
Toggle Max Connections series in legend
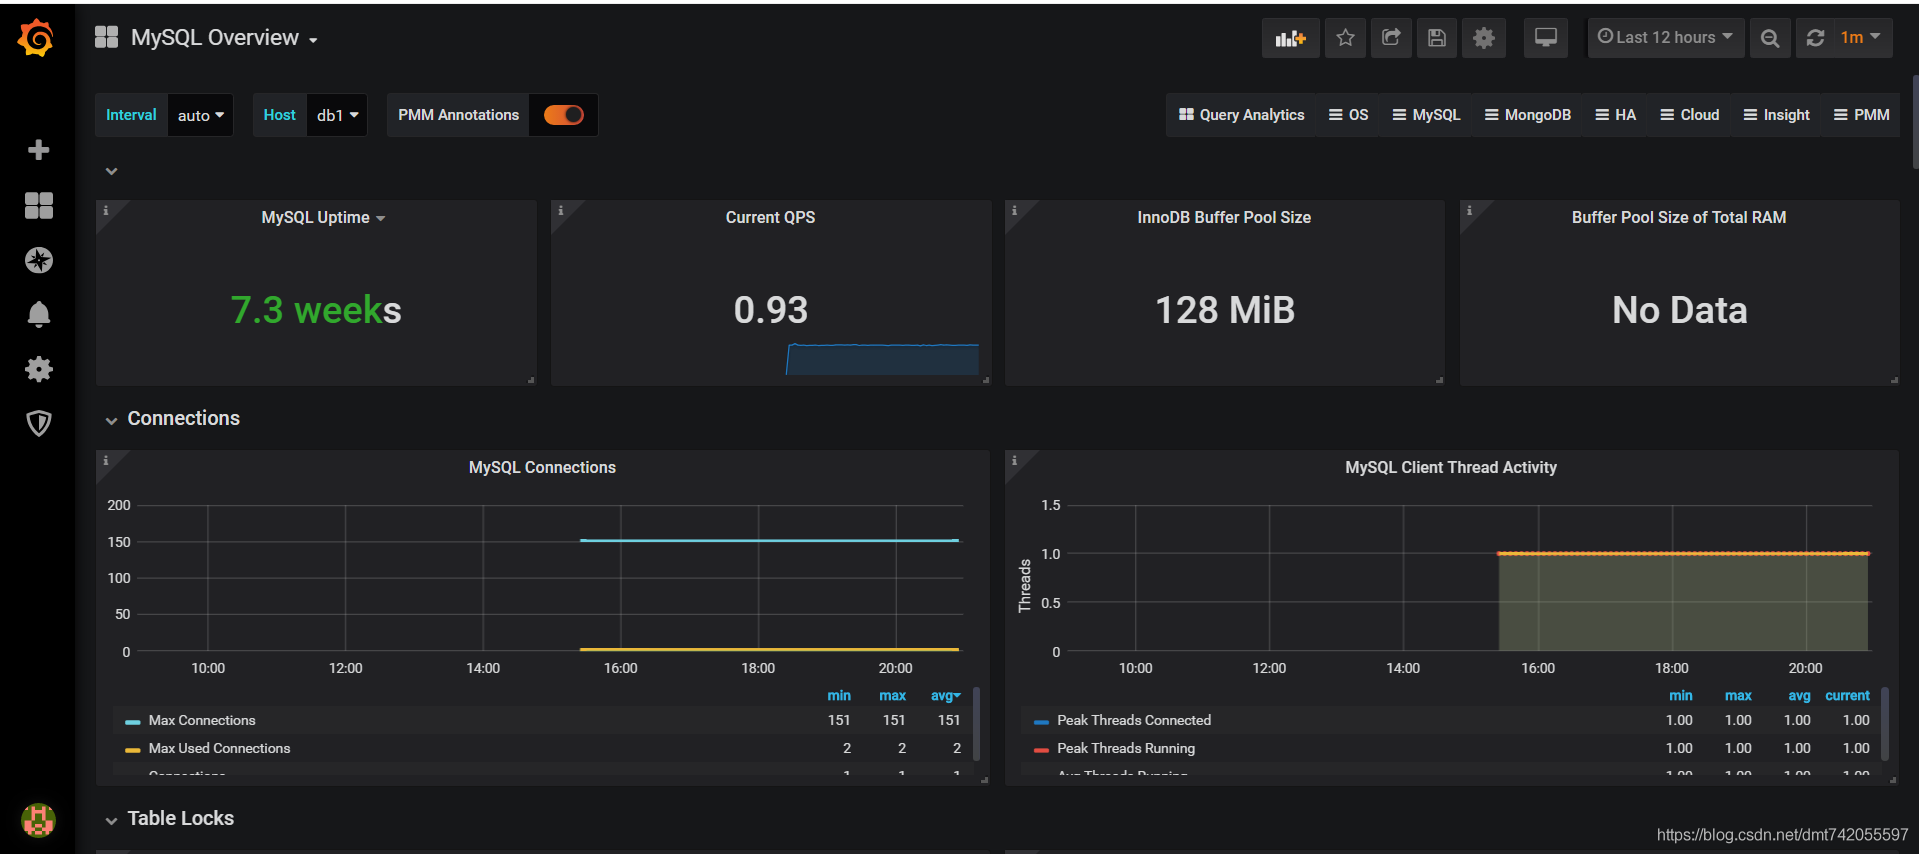[x=202, y=720]
